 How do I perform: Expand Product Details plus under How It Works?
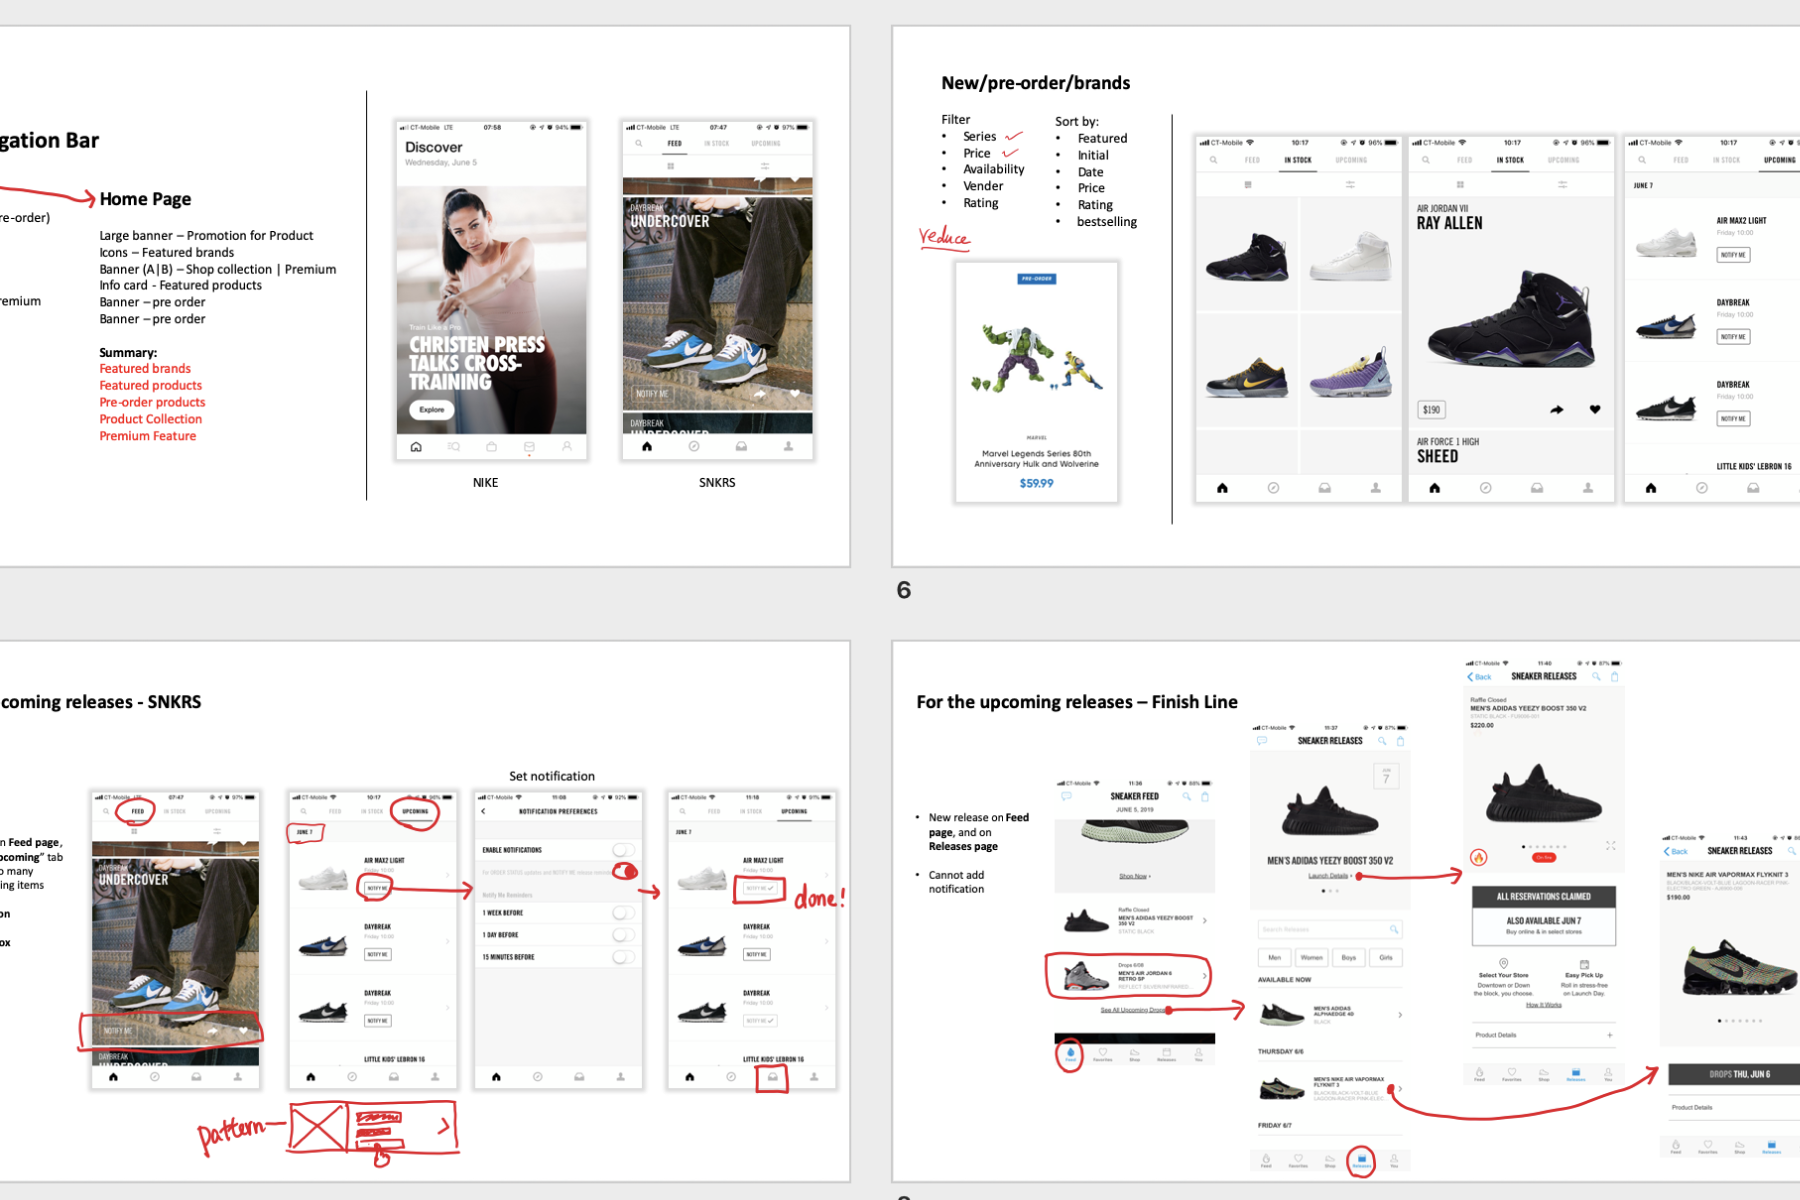(x=1610, y=1035)
